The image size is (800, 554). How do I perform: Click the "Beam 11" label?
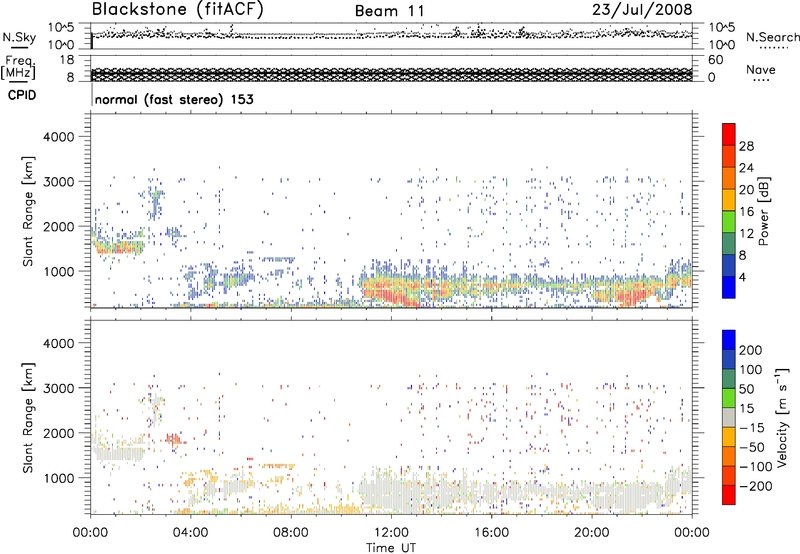[x=390, y=12]
